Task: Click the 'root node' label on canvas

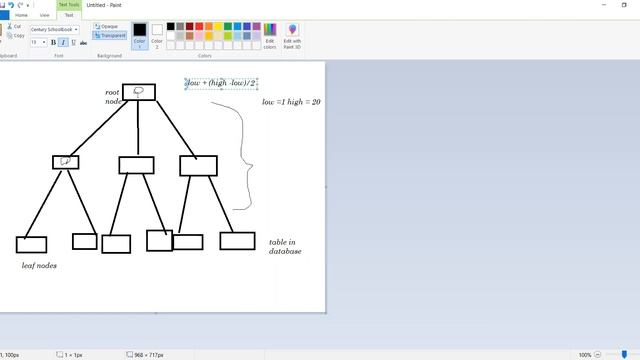Action: pos(113,97)
